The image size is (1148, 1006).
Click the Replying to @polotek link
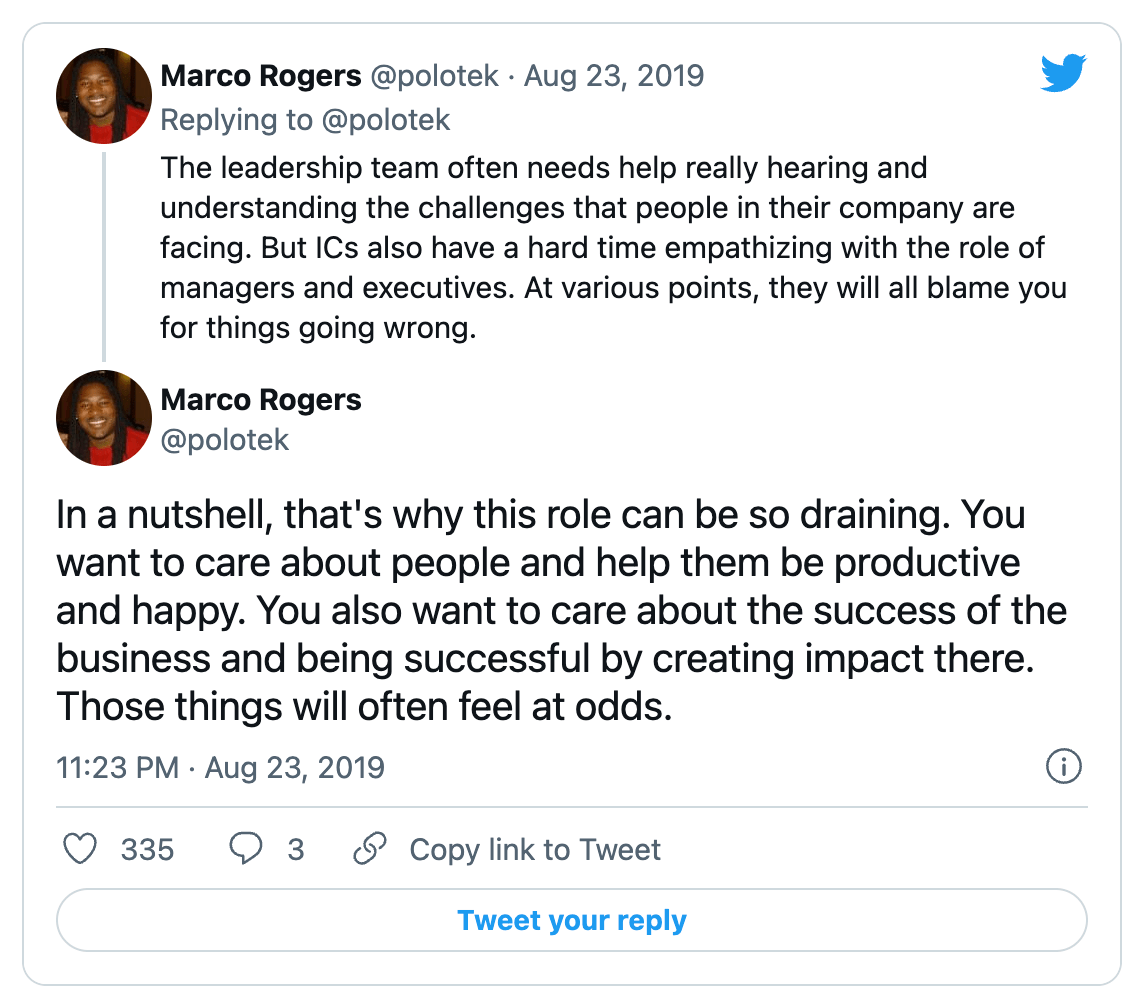(x=305, y=120)
